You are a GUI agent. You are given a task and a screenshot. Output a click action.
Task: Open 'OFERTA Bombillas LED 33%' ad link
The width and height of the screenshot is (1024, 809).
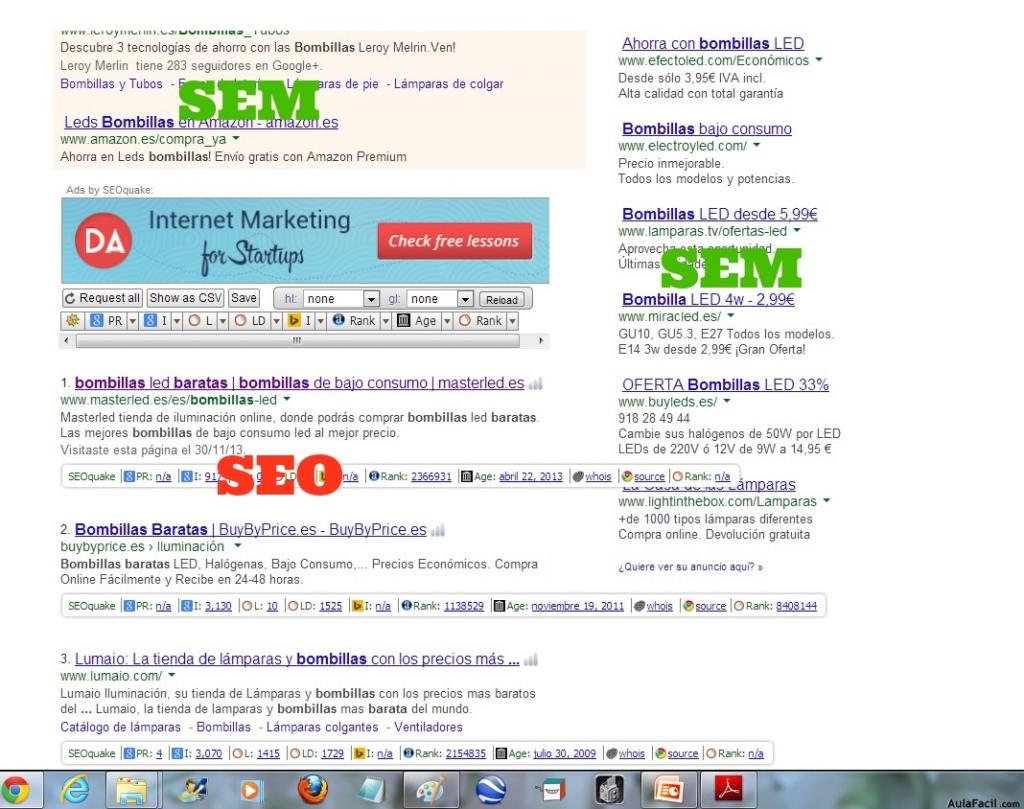pos(725,385)
